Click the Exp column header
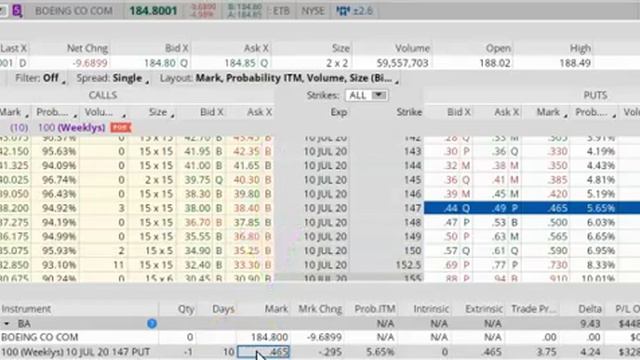The width and height of the screenshot is (640, 360). click(x=339, y=112)
